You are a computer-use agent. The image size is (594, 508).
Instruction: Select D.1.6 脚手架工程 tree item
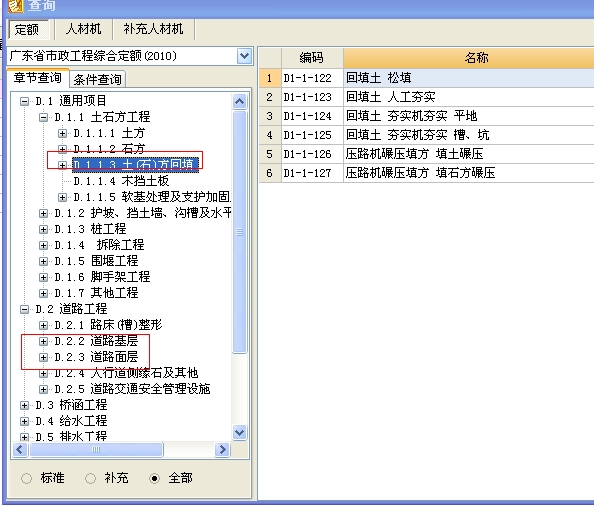click(x=102, y=277)
